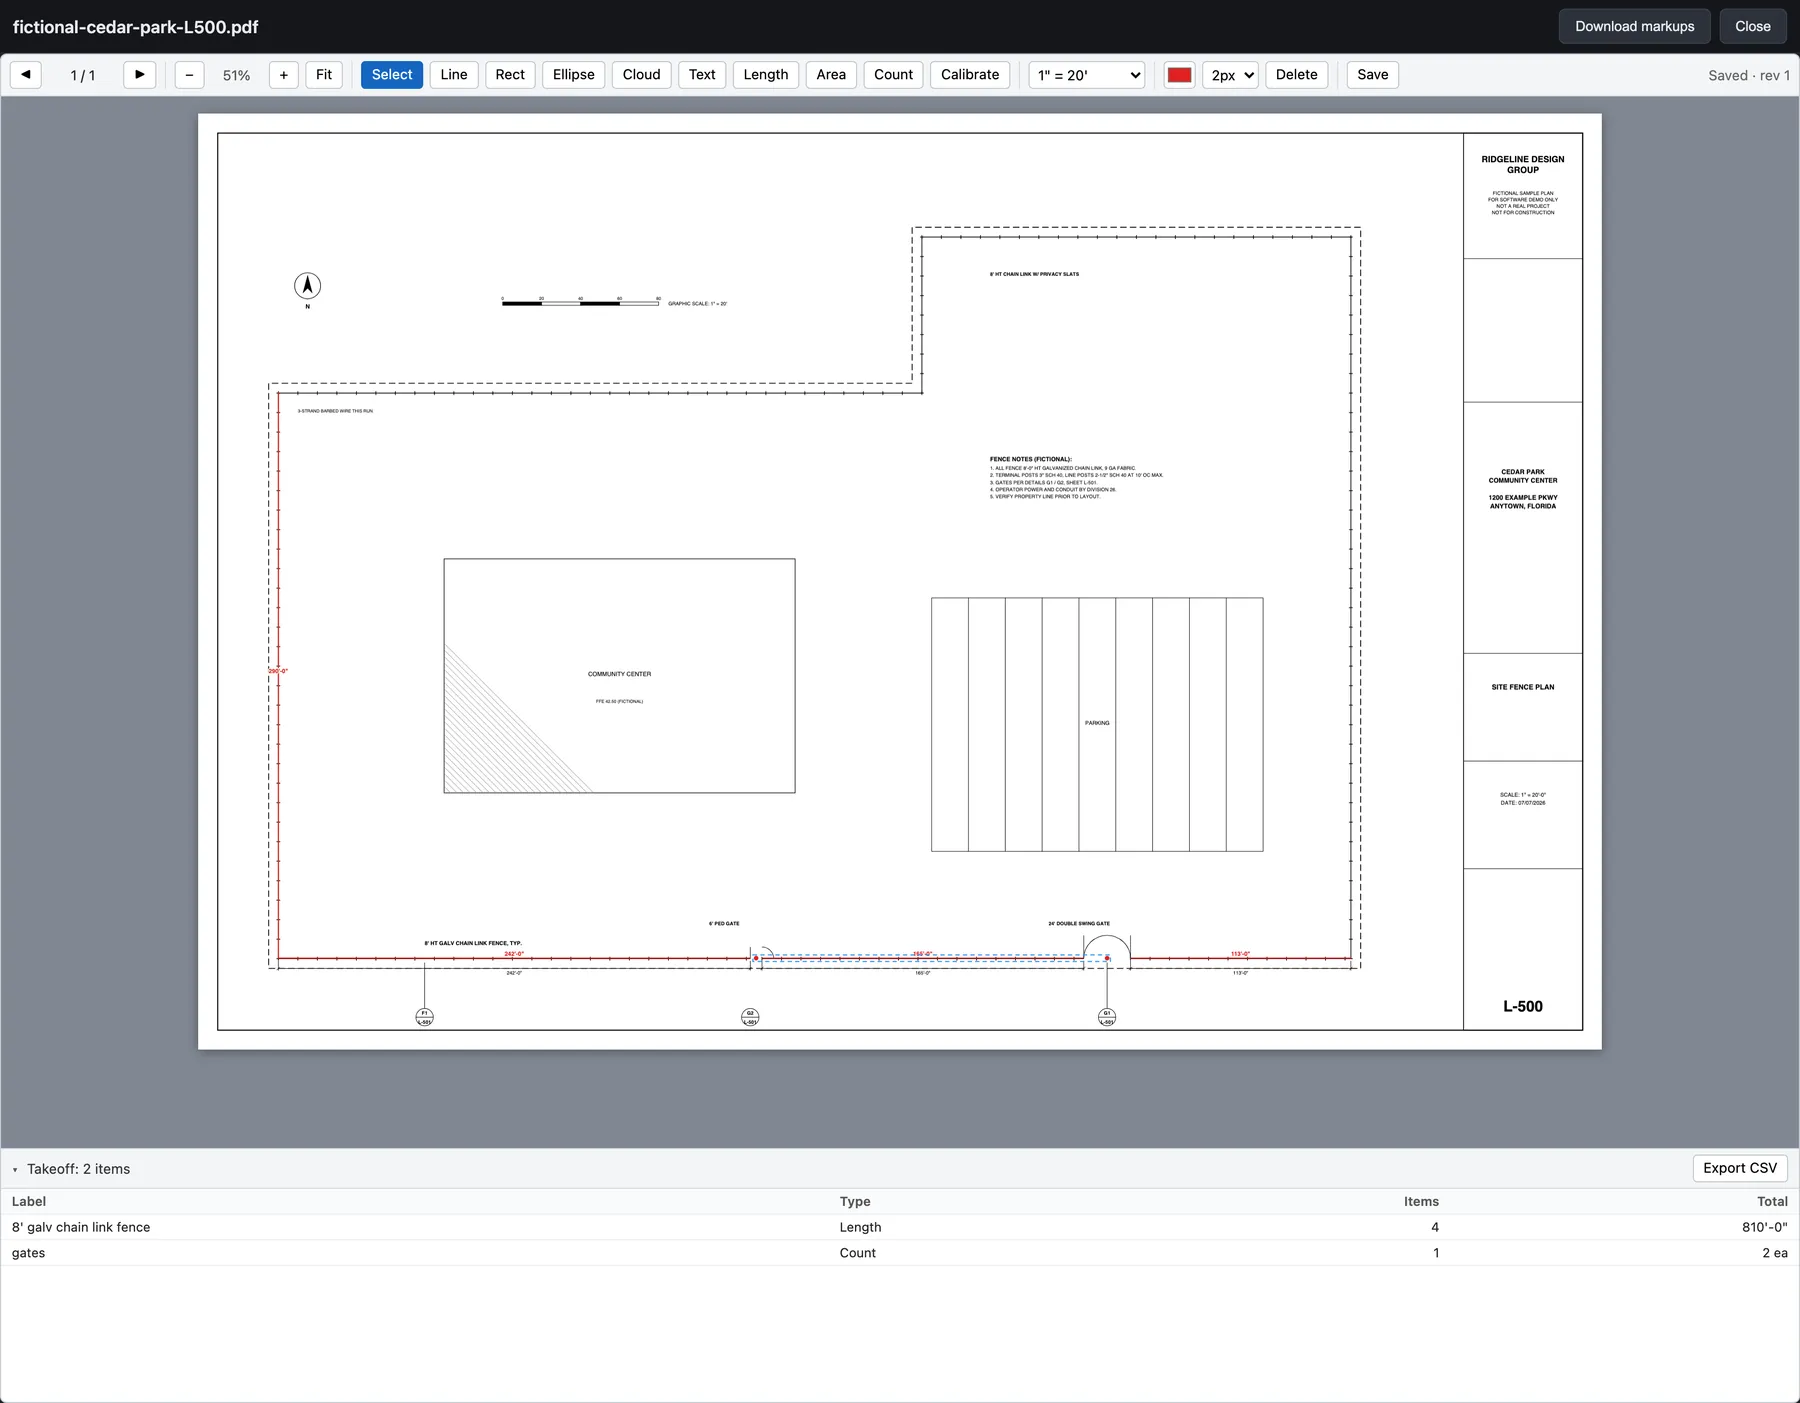Click the L-500 sheet number
The width and height of the screenshot is (1800, 1403).
(x=1523, y=1007)
